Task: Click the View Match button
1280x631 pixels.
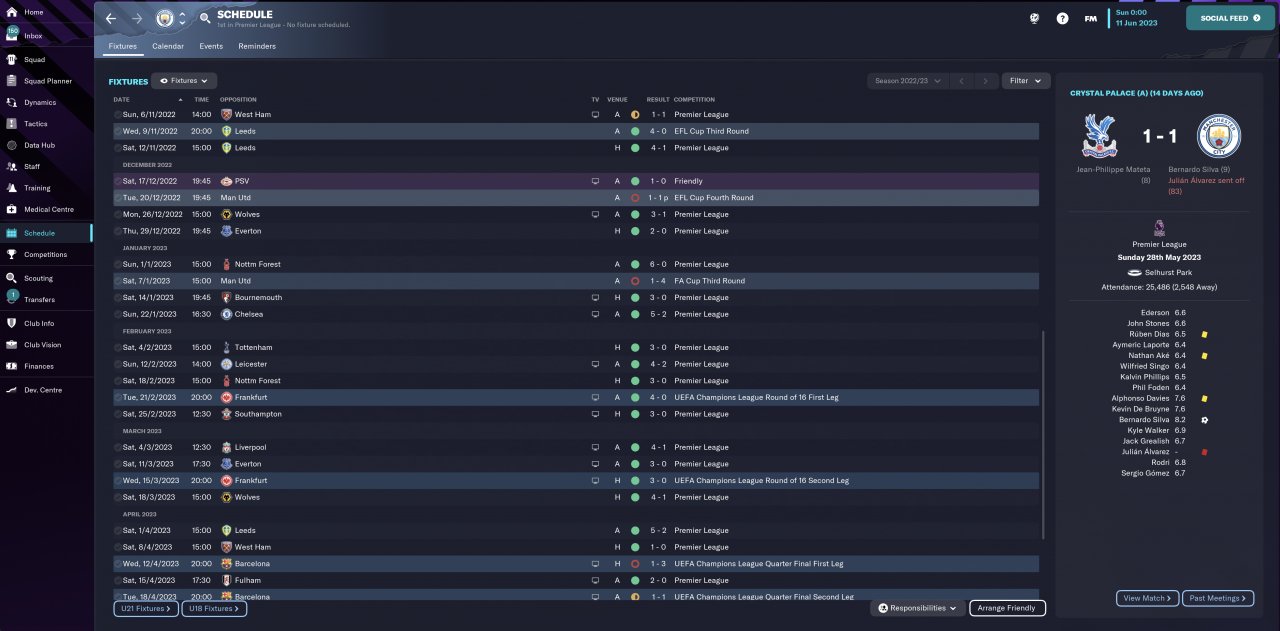Action: coord(1147,598)
